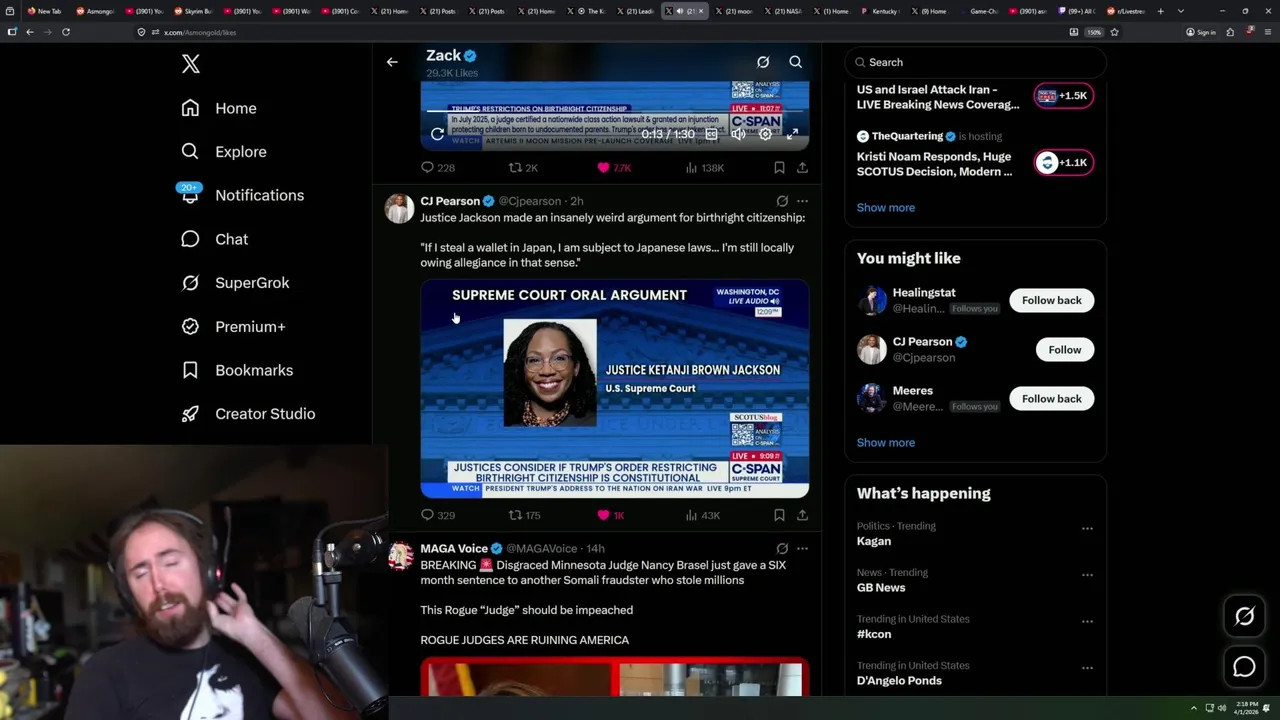Open the Kagan trending topic
This screenshot has width=1280, height=720.
(873, 541)
